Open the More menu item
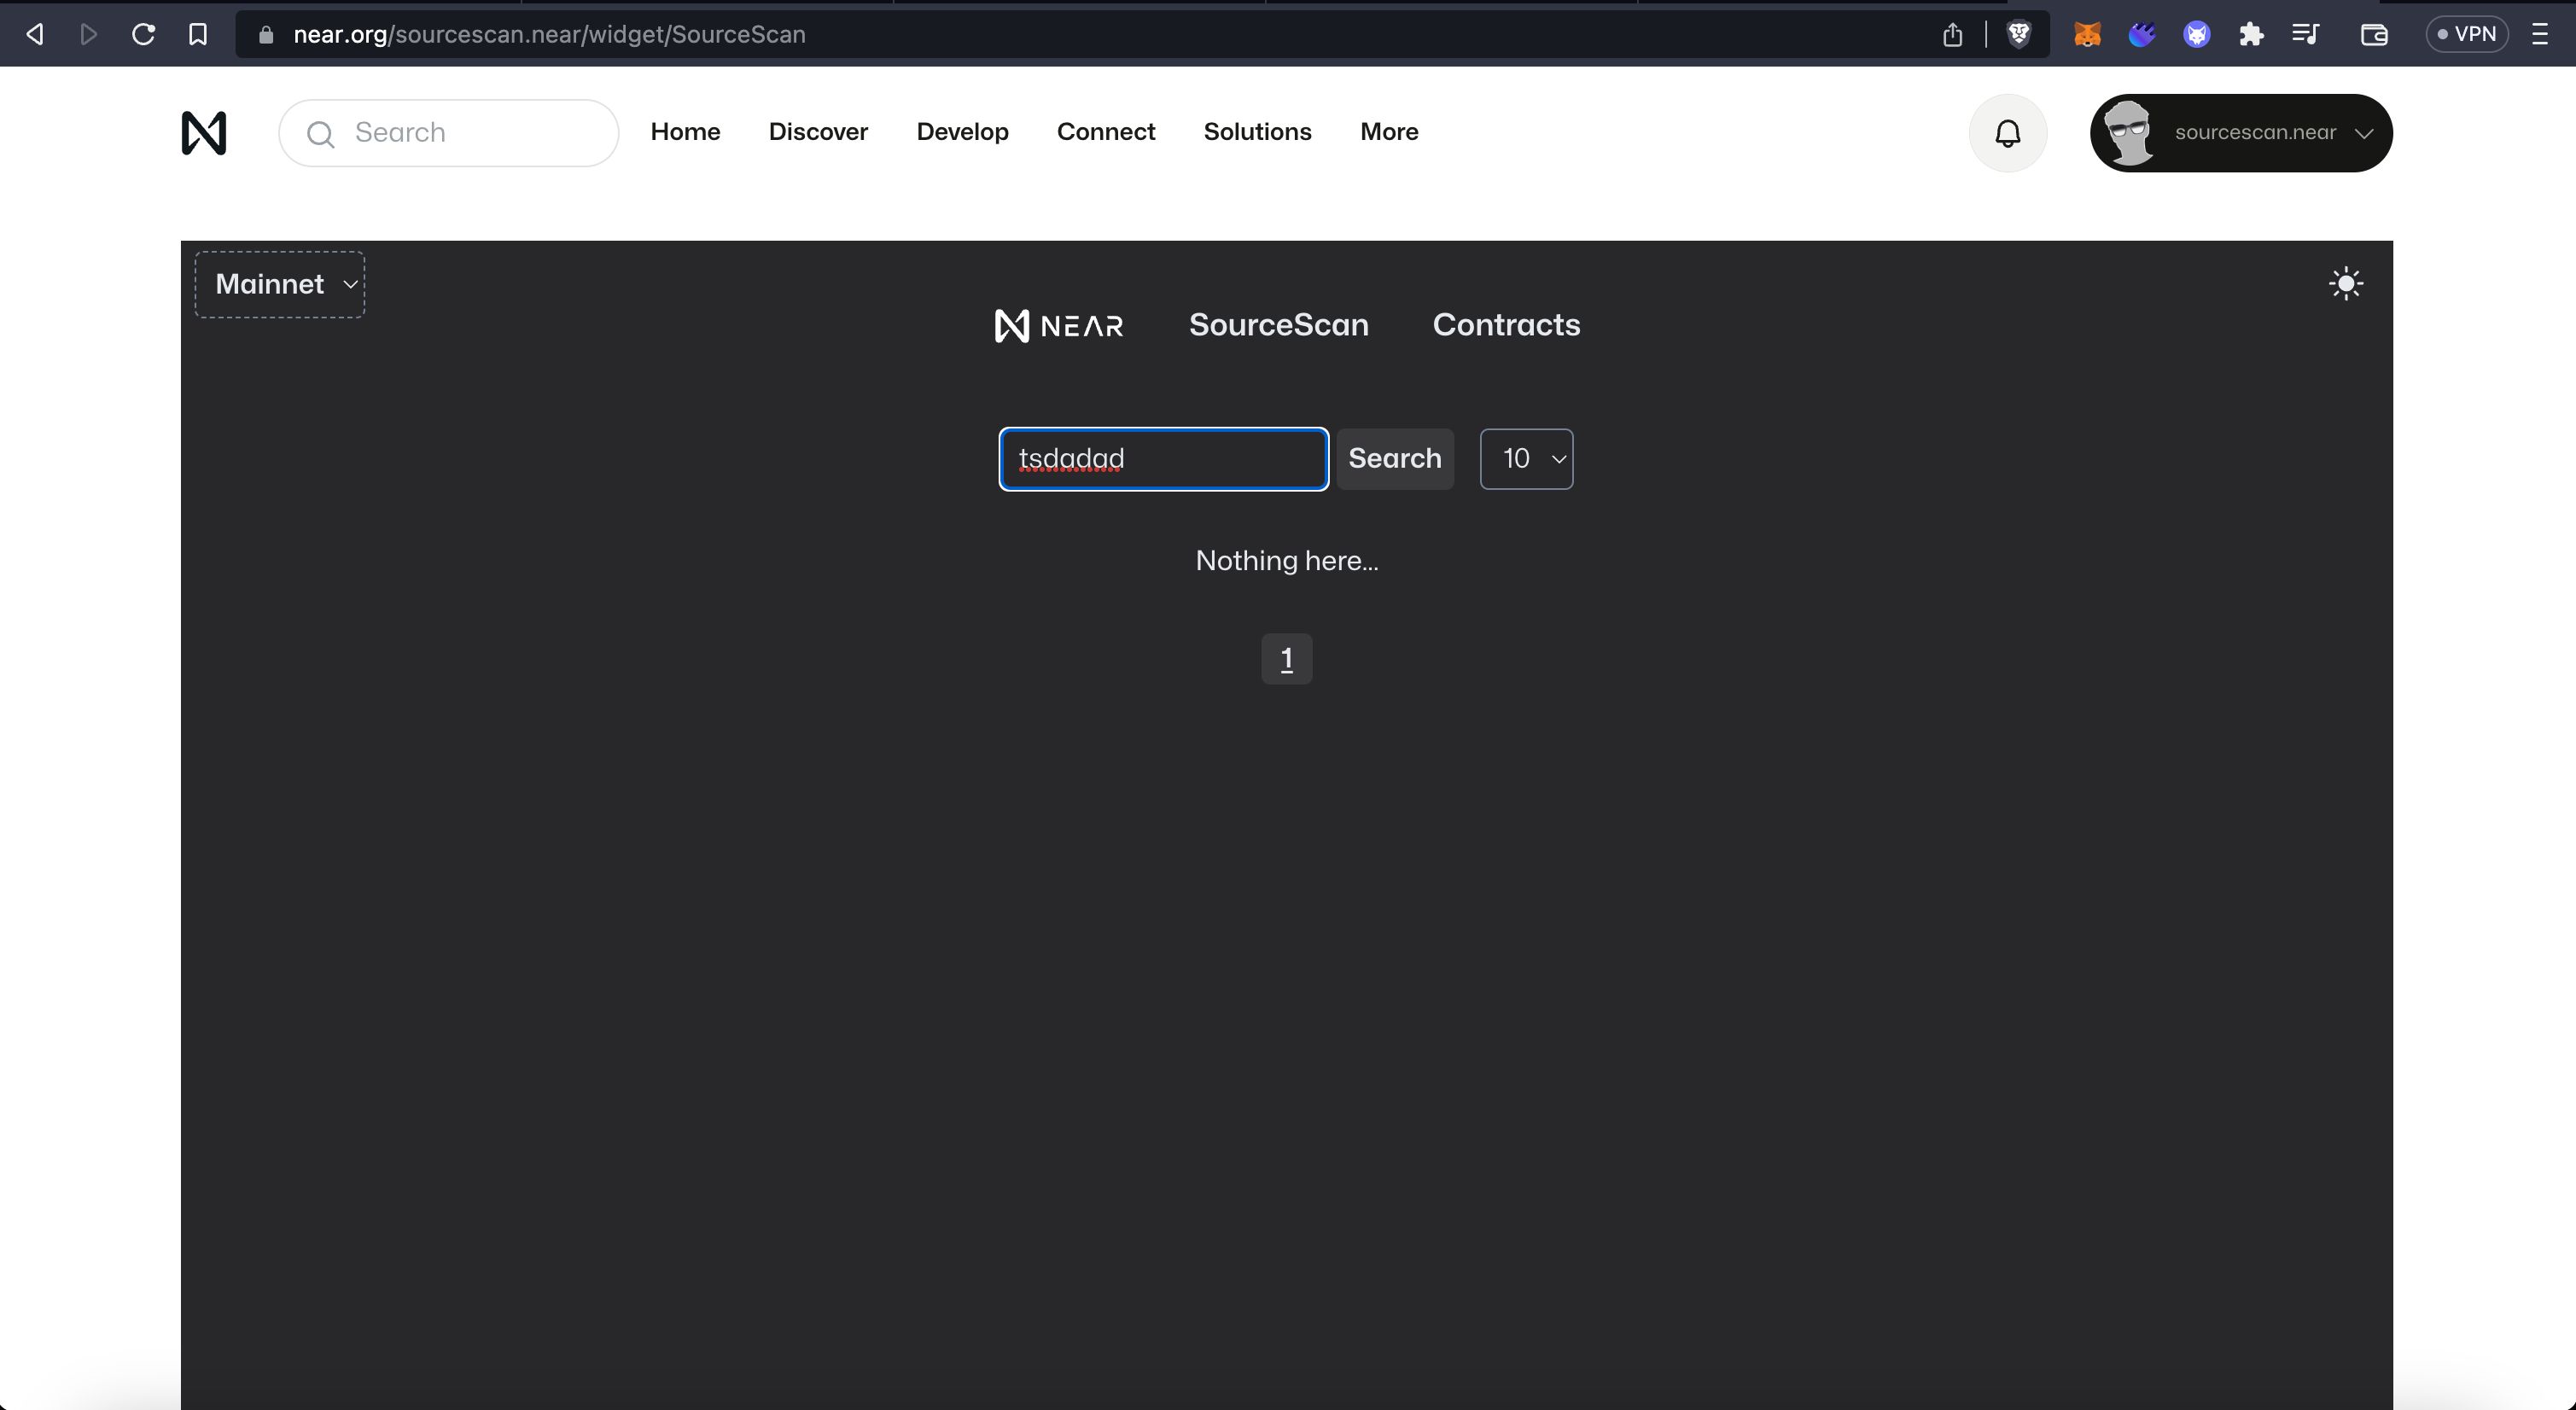This screenshot has width=2576, height=1410. 1387,132
